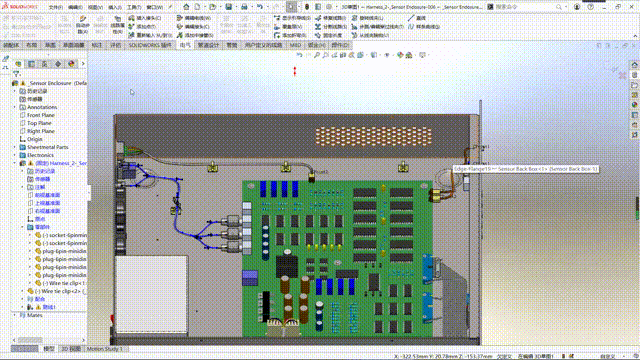
Task: Open the user login profile icon
Action: pyautogui.click(x=577, y=7)
